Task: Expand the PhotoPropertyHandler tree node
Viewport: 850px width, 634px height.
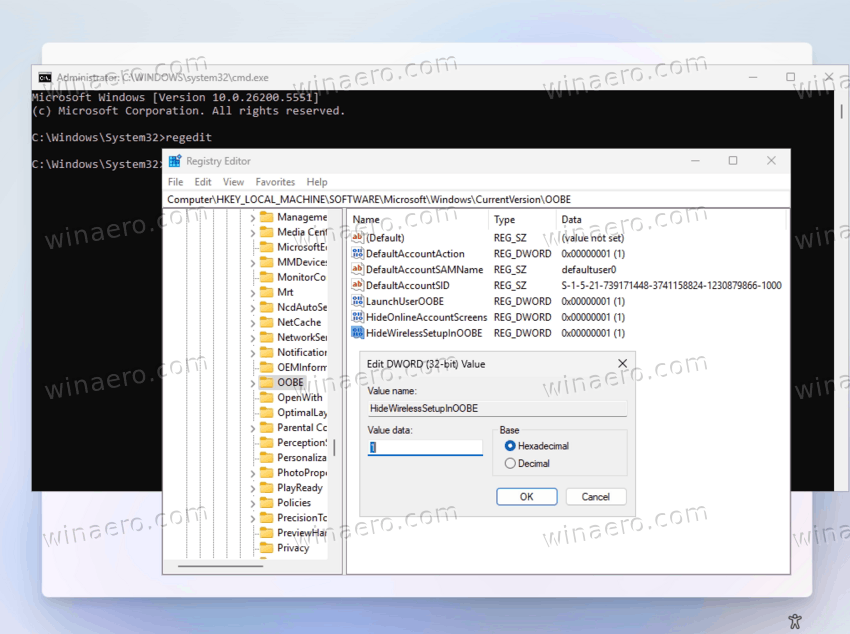Action: coord(253,473)
